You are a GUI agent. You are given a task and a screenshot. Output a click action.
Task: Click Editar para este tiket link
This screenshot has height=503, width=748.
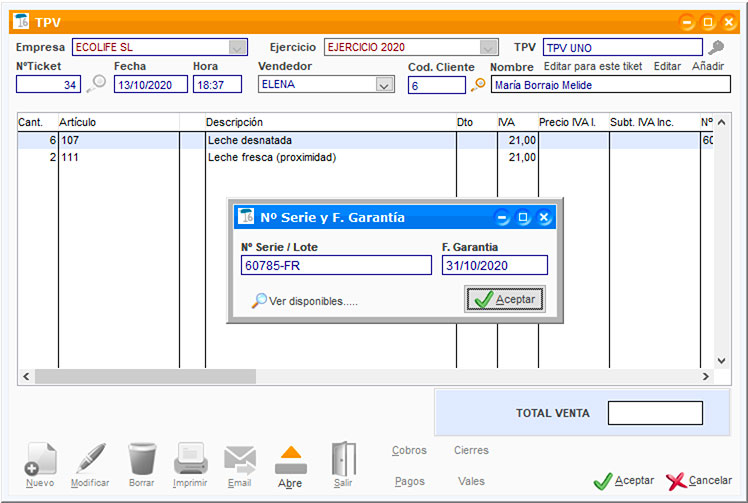tap(593, 66)
